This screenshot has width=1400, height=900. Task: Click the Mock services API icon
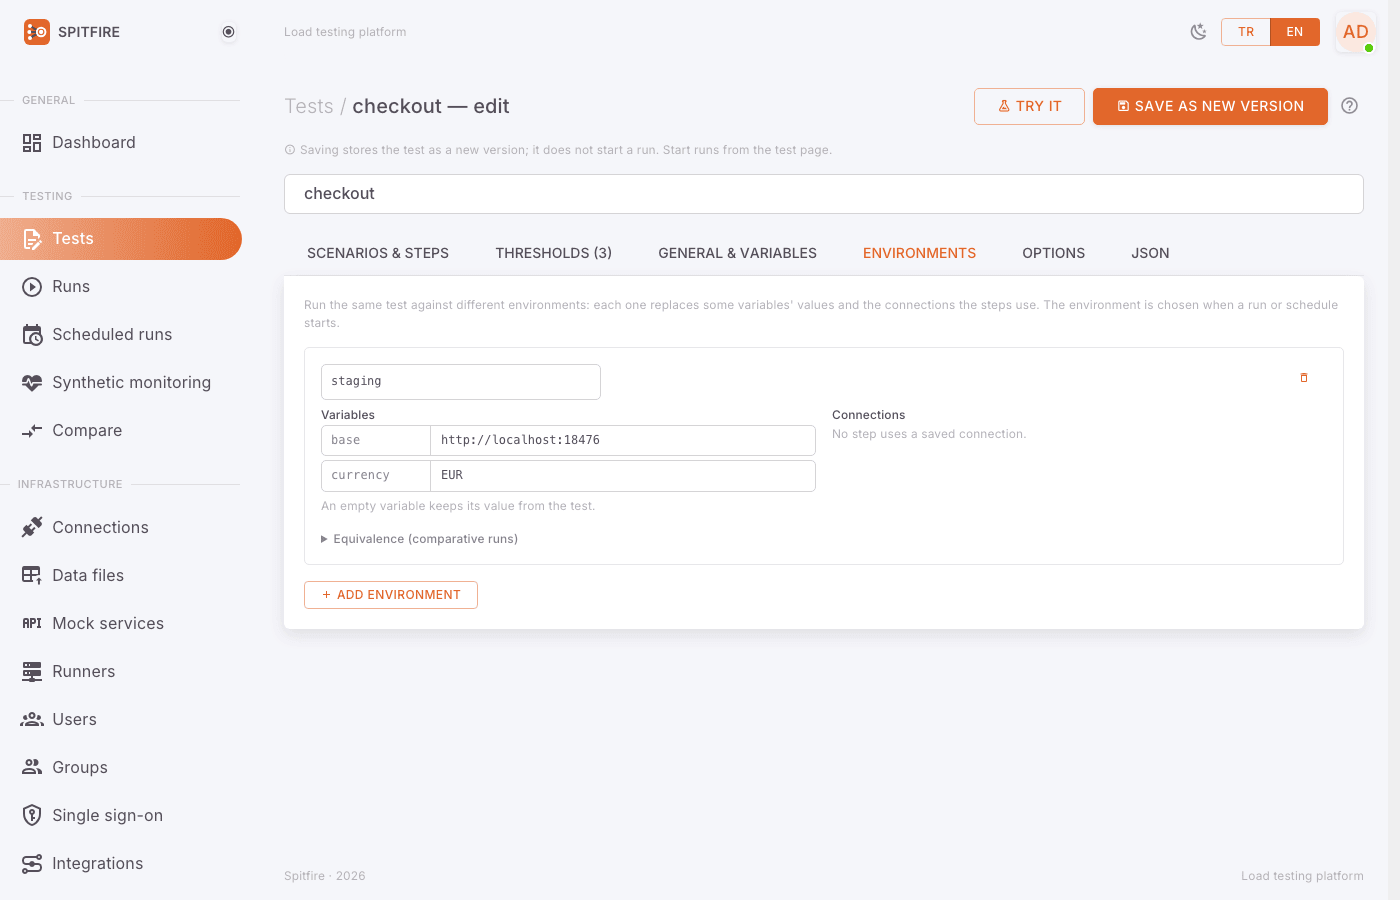pos(32,624)
